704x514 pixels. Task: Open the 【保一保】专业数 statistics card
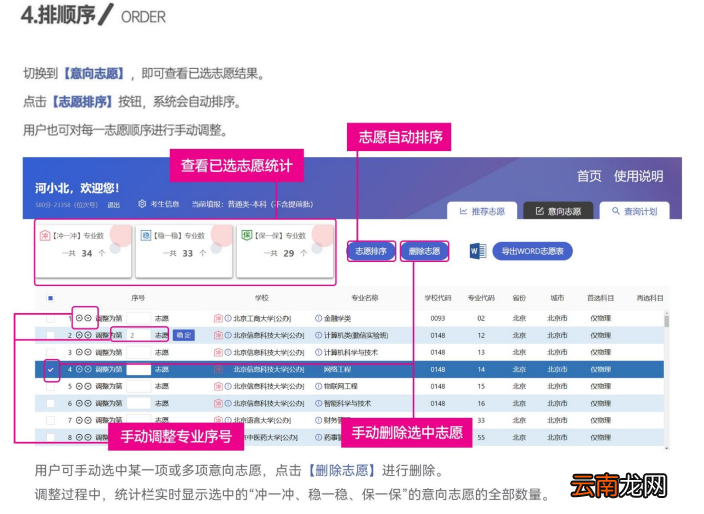tap(285, 250)
